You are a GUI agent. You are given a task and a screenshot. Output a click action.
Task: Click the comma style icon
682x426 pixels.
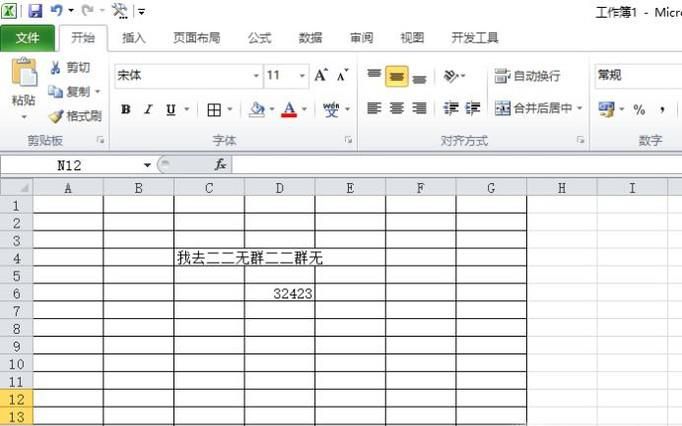(x=662, y=109)
